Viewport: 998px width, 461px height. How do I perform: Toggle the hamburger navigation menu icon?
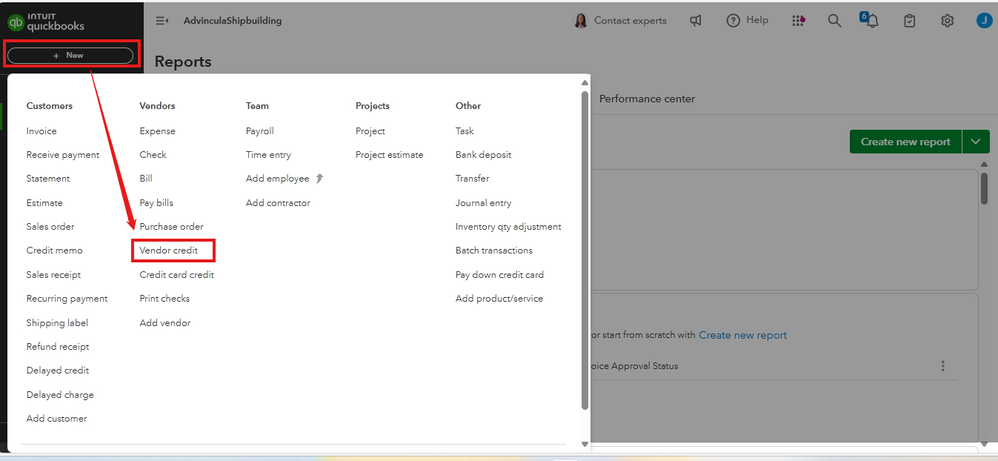162,20
